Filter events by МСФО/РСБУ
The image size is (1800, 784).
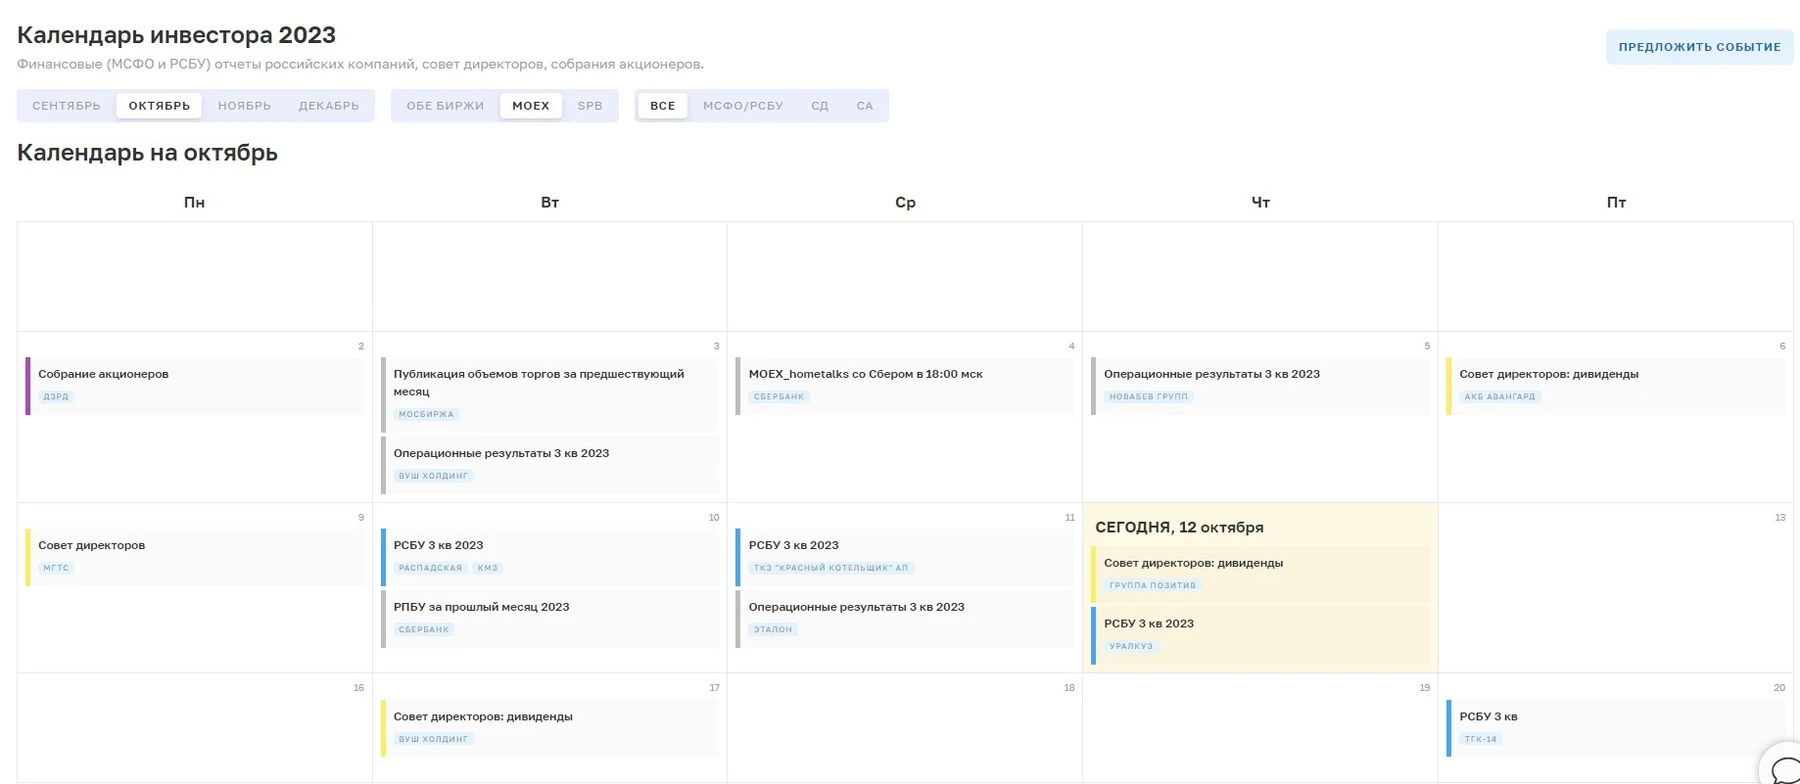point(743,106)
